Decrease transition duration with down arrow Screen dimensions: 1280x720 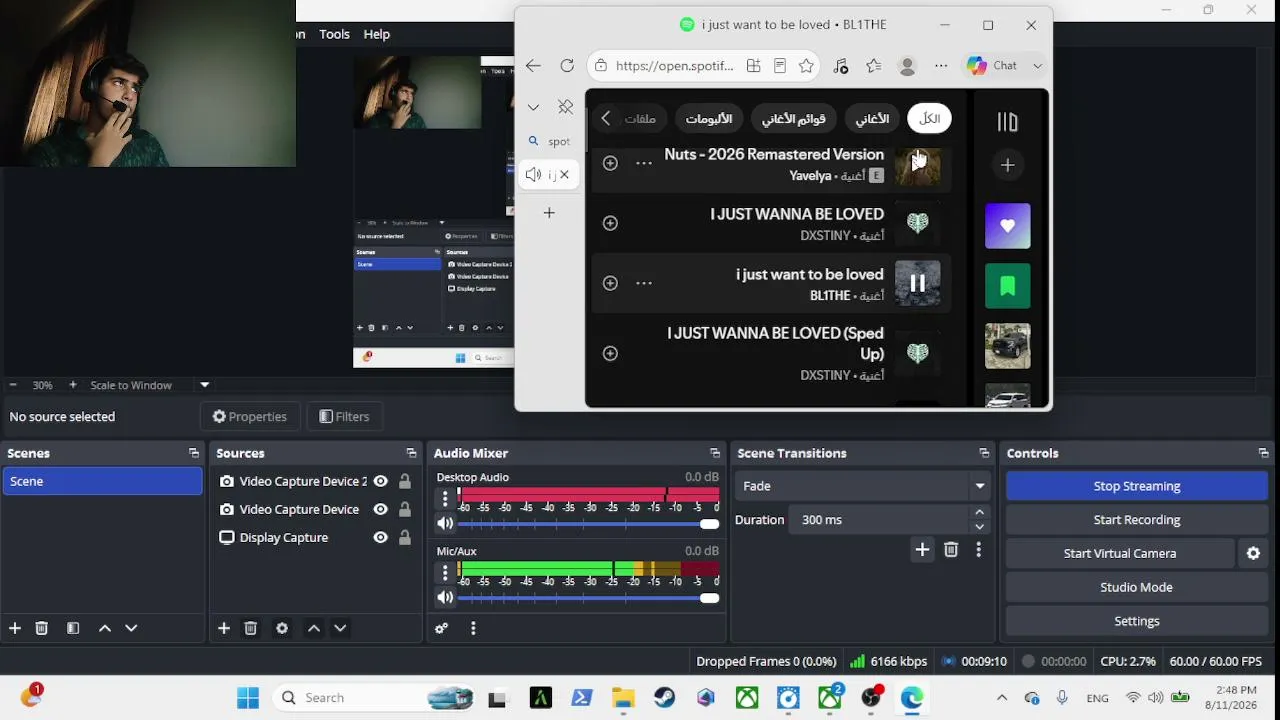(979, 527)
